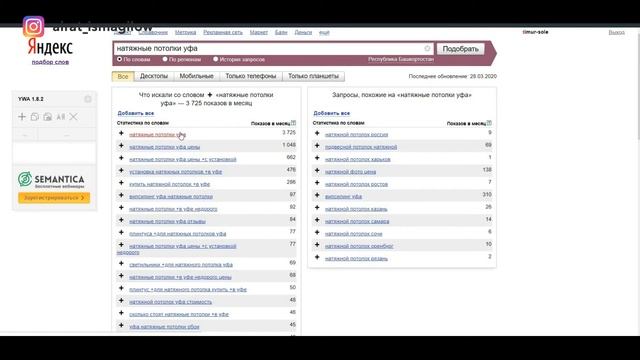
Task: Switch to the 'Все' tab
Action: tap(123, 76)
